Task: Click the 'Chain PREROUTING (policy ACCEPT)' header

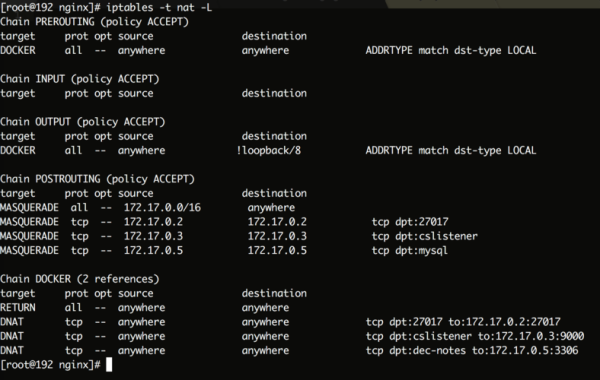Action: coord(95,22)
